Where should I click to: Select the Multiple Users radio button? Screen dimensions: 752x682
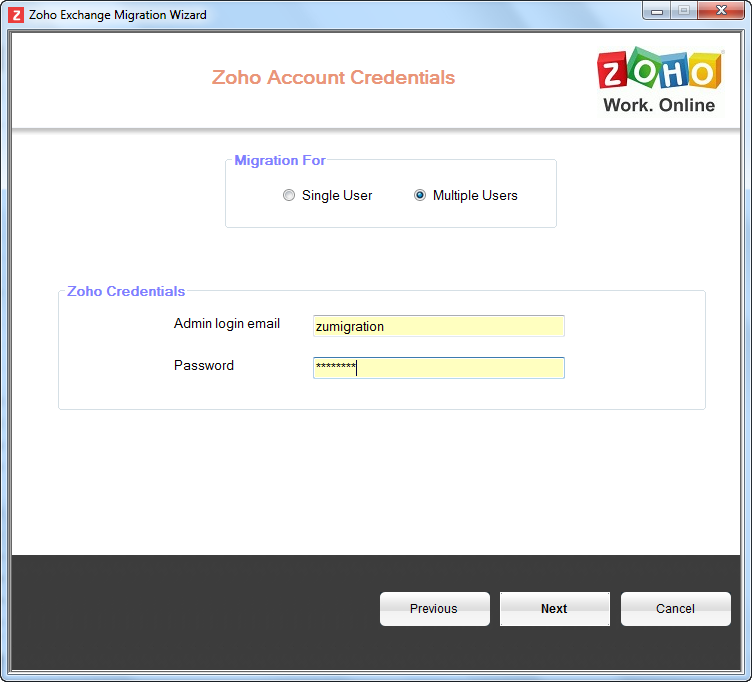pyautogui.click(x=420, y=195)
